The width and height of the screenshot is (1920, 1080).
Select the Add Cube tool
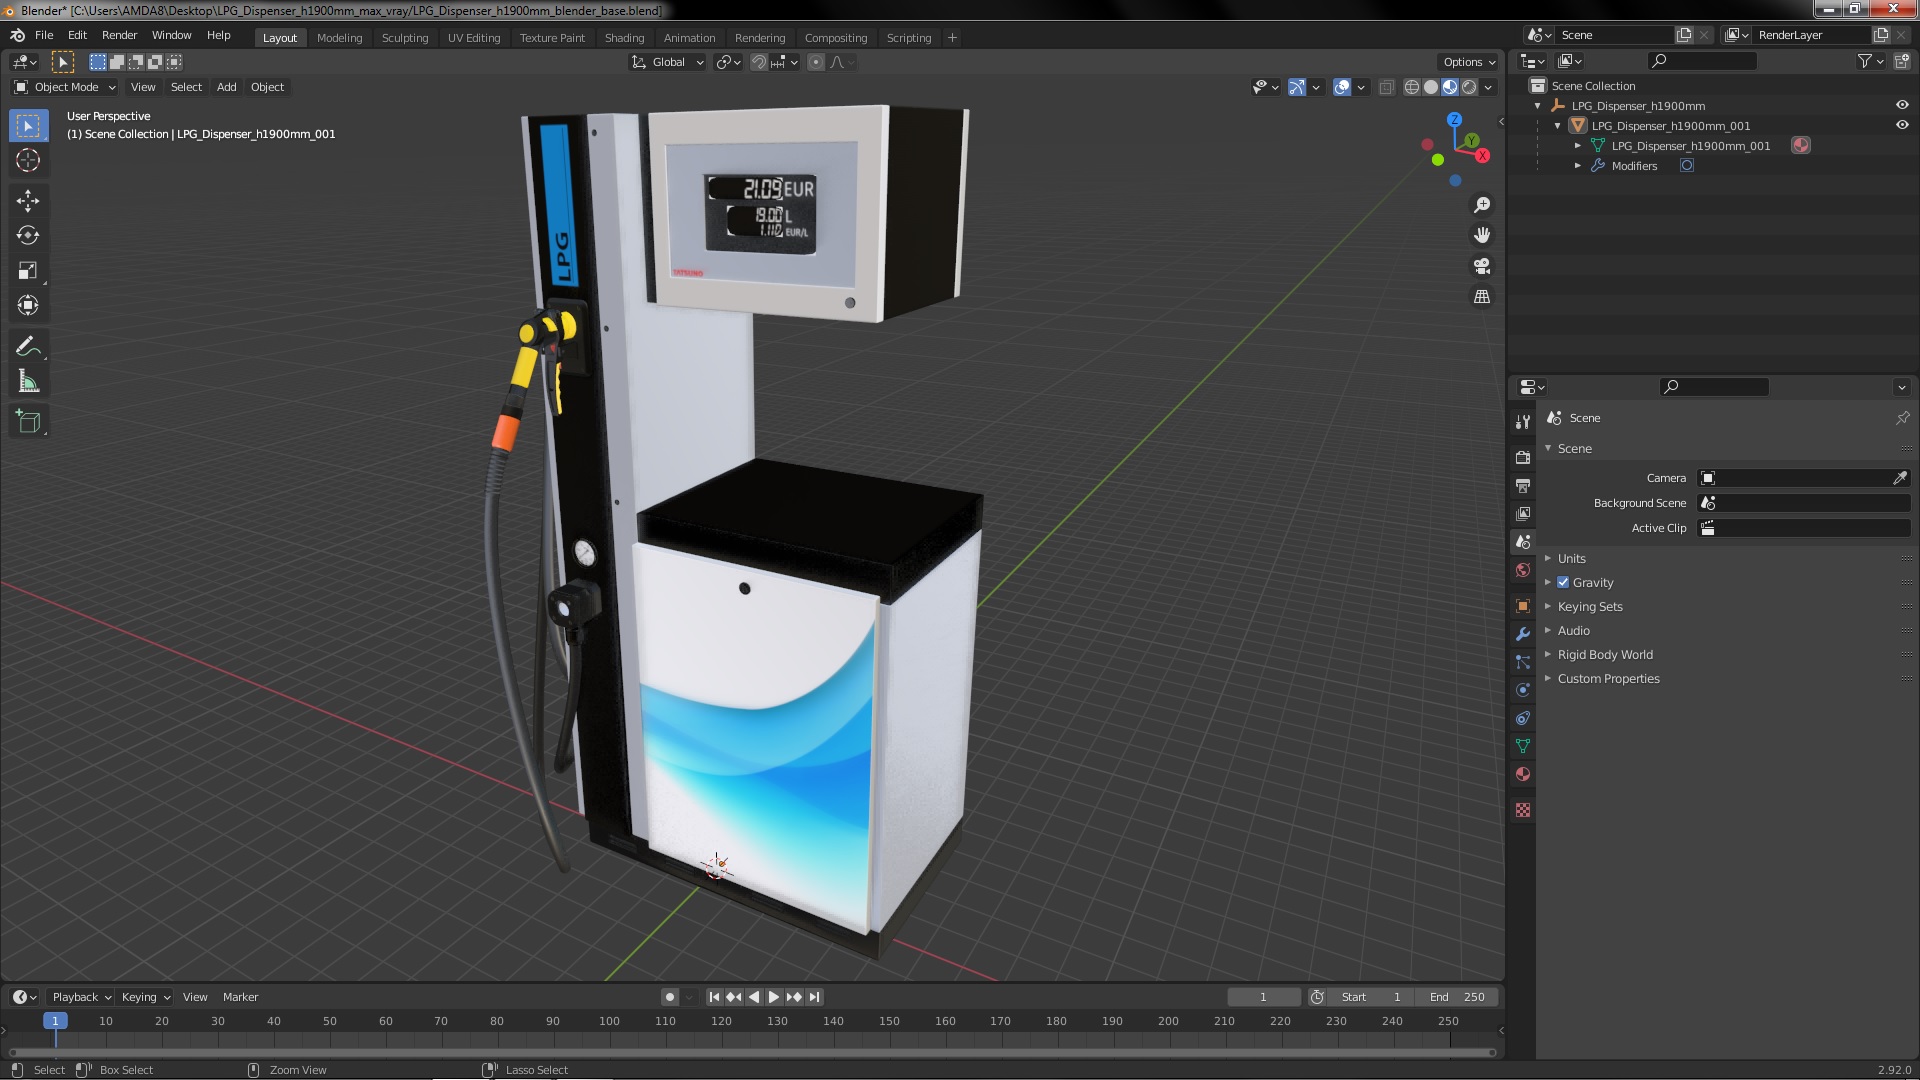[28, 422]
